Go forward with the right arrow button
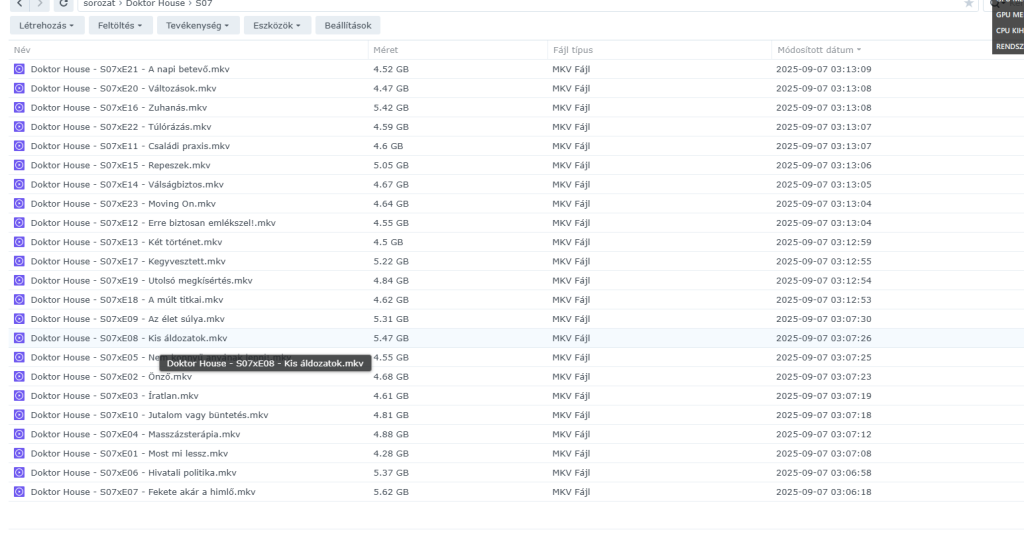Screen dimensions: 1024x538 (39, 4)
